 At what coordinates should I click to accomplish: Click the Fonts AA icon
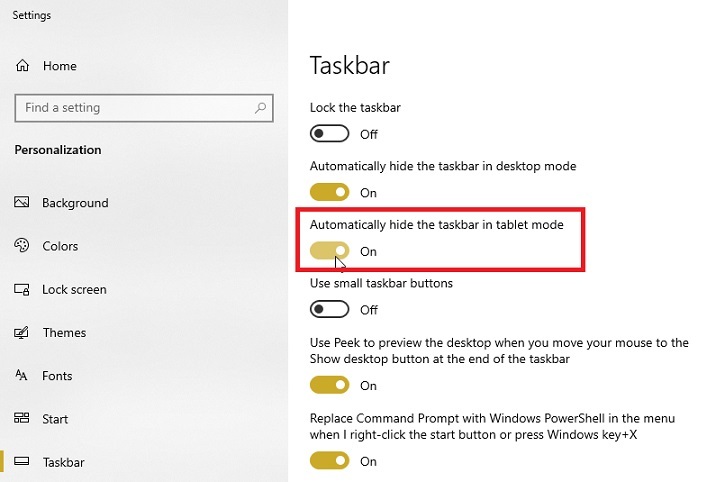click(21, 375)
